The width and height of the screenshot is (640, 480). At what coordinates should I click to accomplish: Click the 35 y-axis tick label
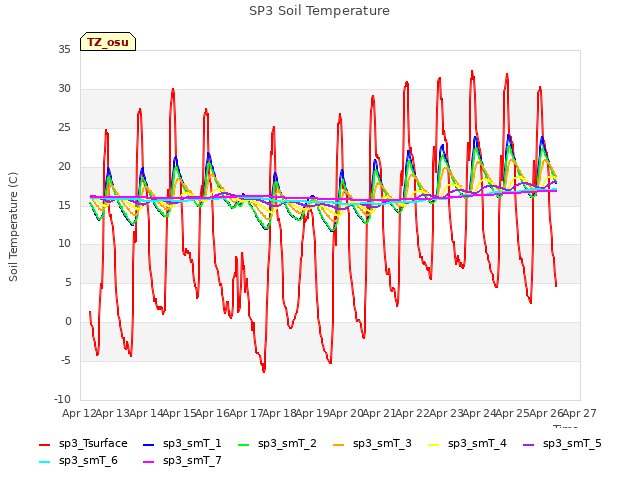64,49
